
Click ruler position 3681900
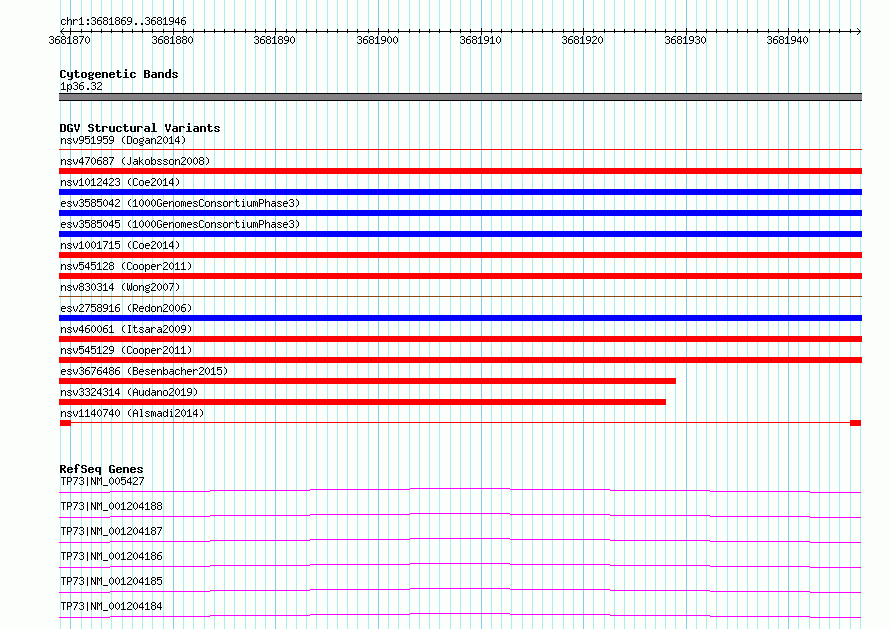377,40
